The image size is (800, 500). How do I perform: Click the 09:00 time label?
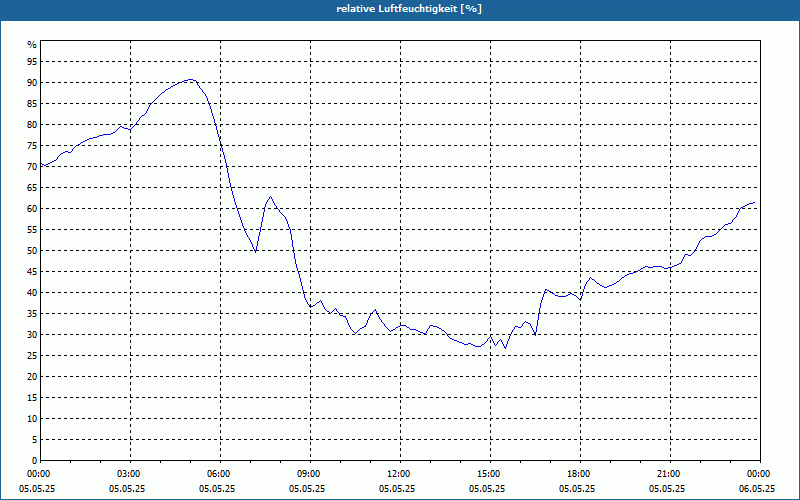point(310,474)
